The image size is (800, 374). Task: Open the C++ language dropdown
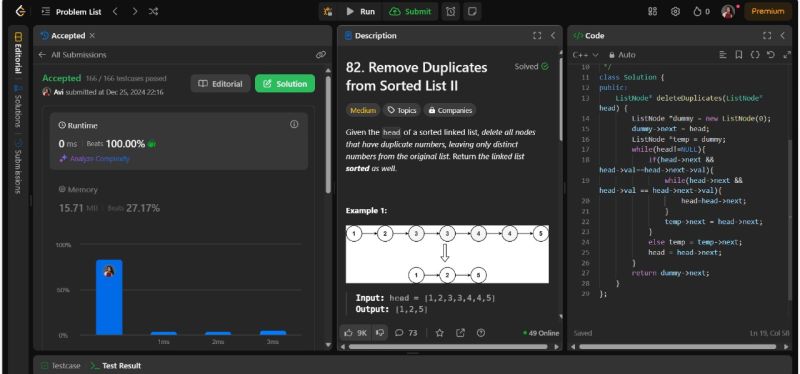585,55
